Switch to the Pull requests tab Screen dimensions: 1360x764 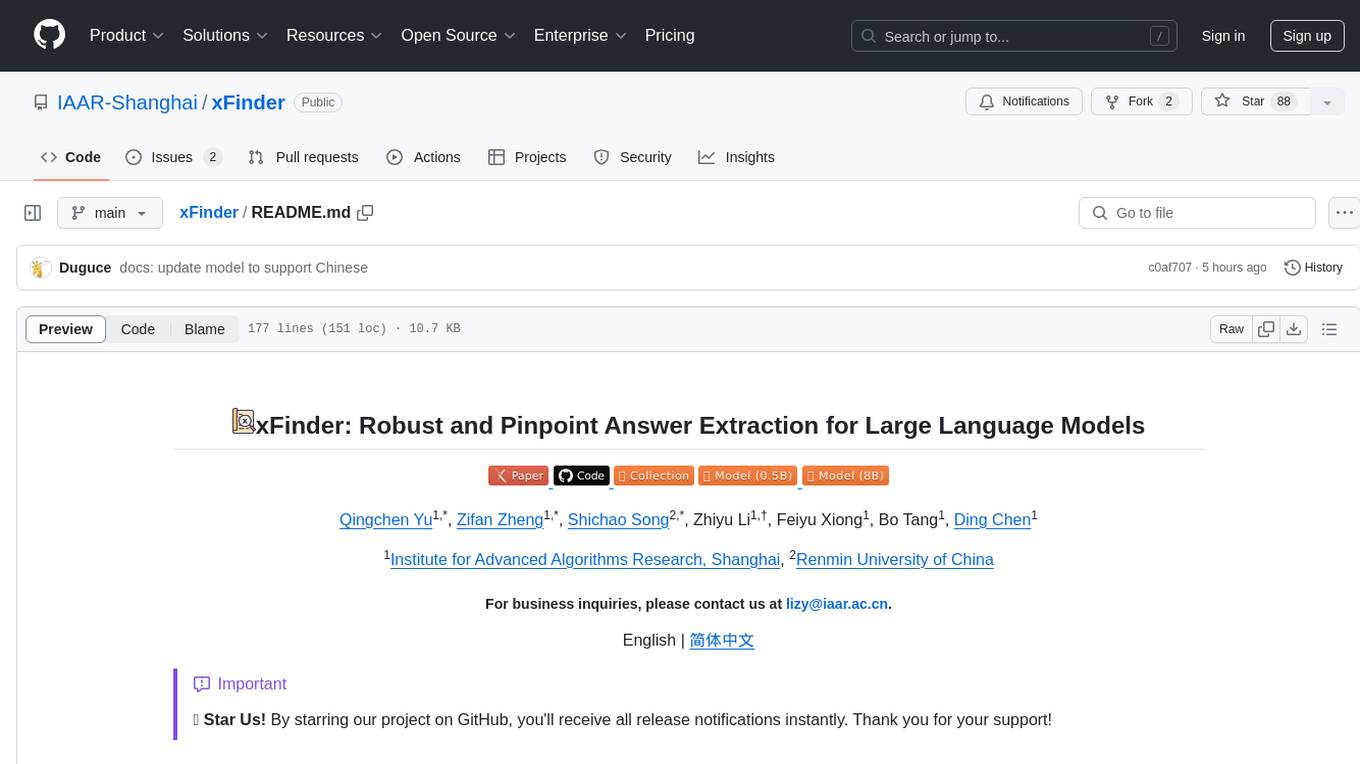303,157
